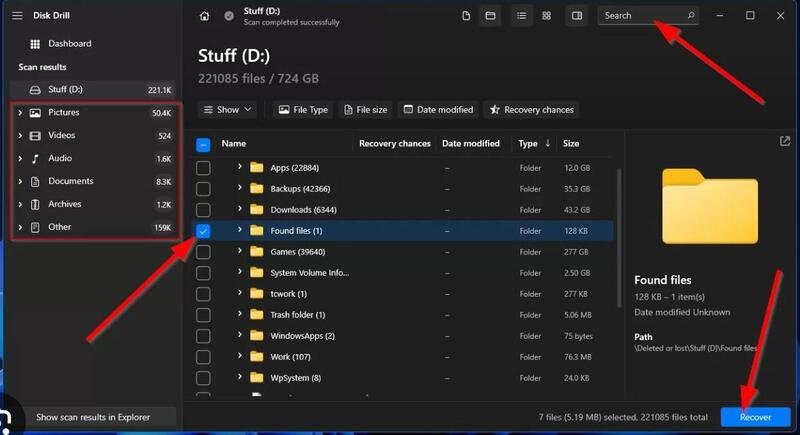
Task: Toggle the select-all checkbox in header
Action: (x=203, y=144)
